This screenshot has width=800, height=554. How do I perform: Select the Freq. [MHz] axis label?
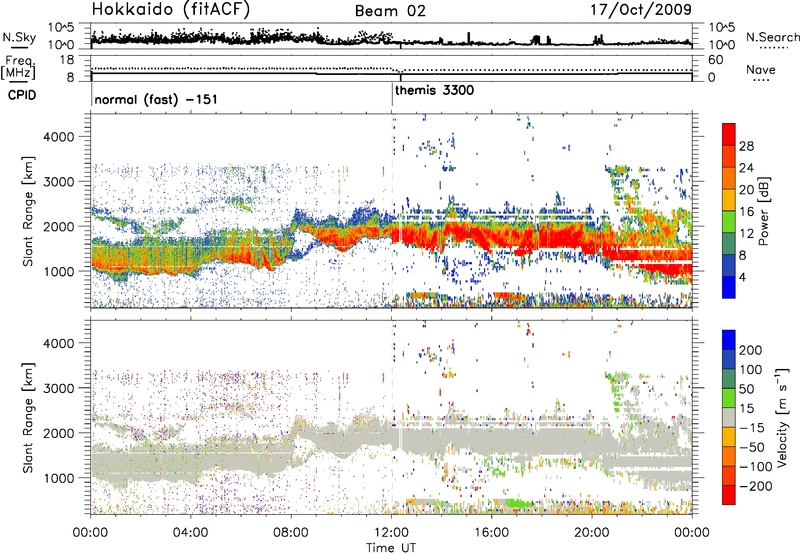tap(18, 68)
